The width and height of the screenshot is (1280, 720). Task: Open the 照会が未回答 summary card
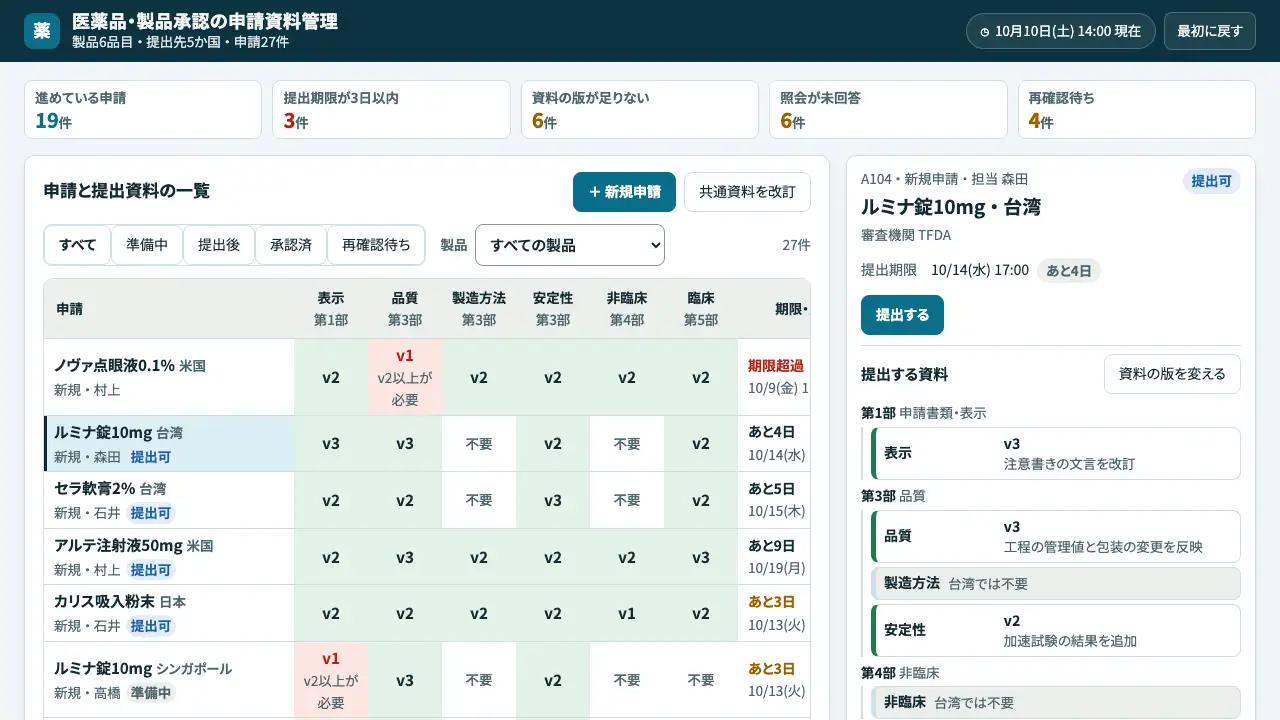click(888, 110)
